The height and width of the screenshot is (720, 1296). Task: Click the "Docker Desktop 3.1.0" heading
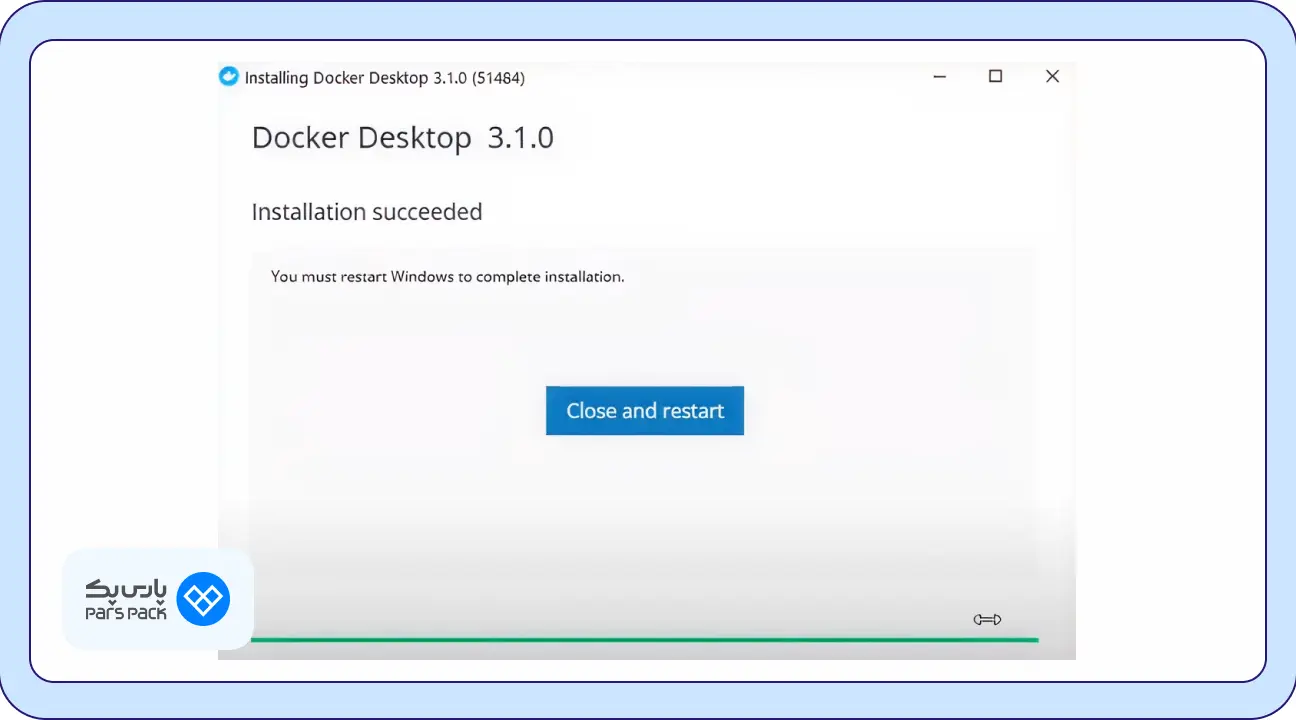coord(403,138)
